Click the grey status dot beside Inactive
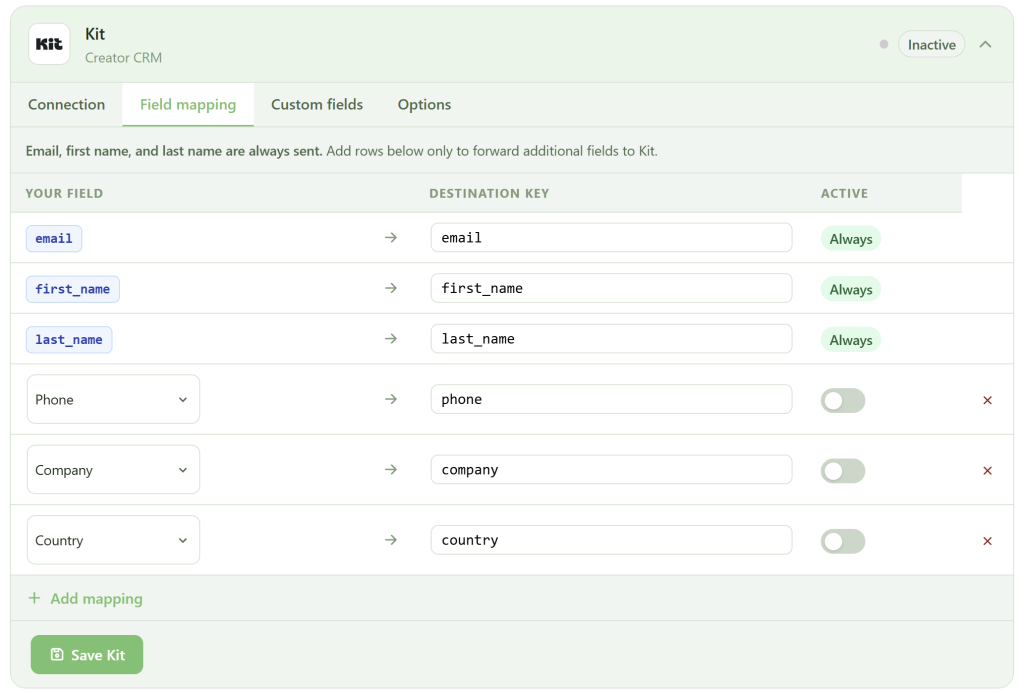The image size is (1024, 694). 884,44
